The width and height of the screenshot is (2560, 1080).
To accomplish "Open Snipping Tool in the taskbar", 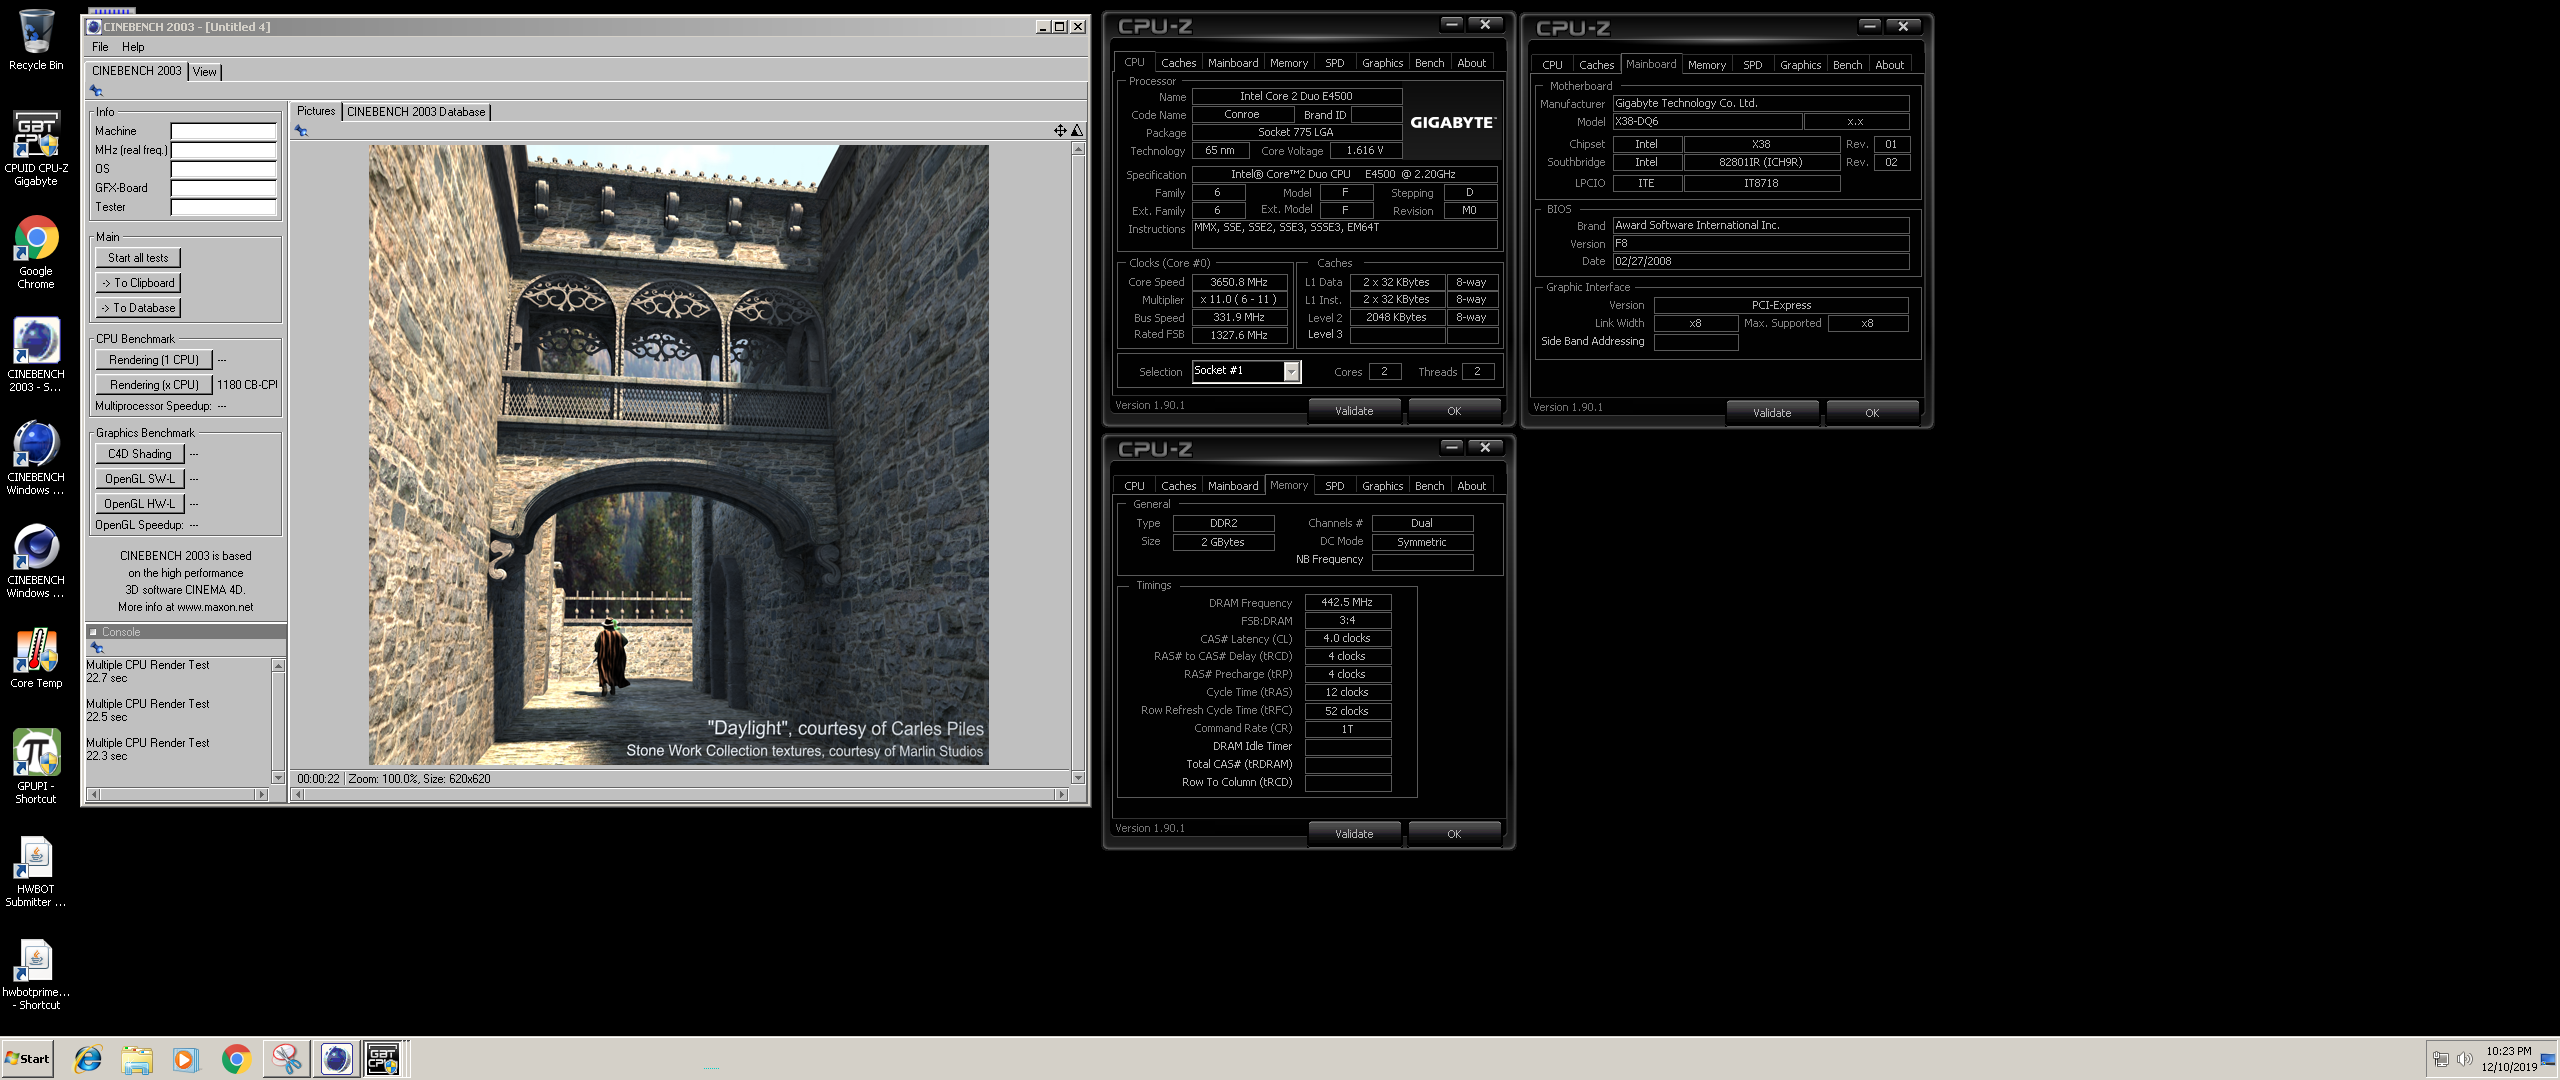I will (286, 1059).
